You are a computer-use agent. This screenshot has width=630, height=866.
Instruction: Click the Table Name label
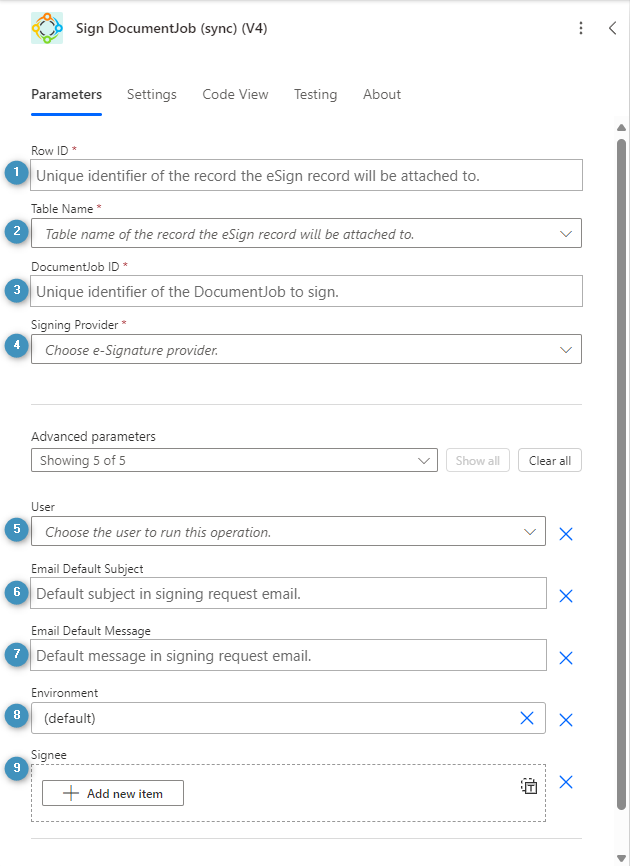pos(62,209)
